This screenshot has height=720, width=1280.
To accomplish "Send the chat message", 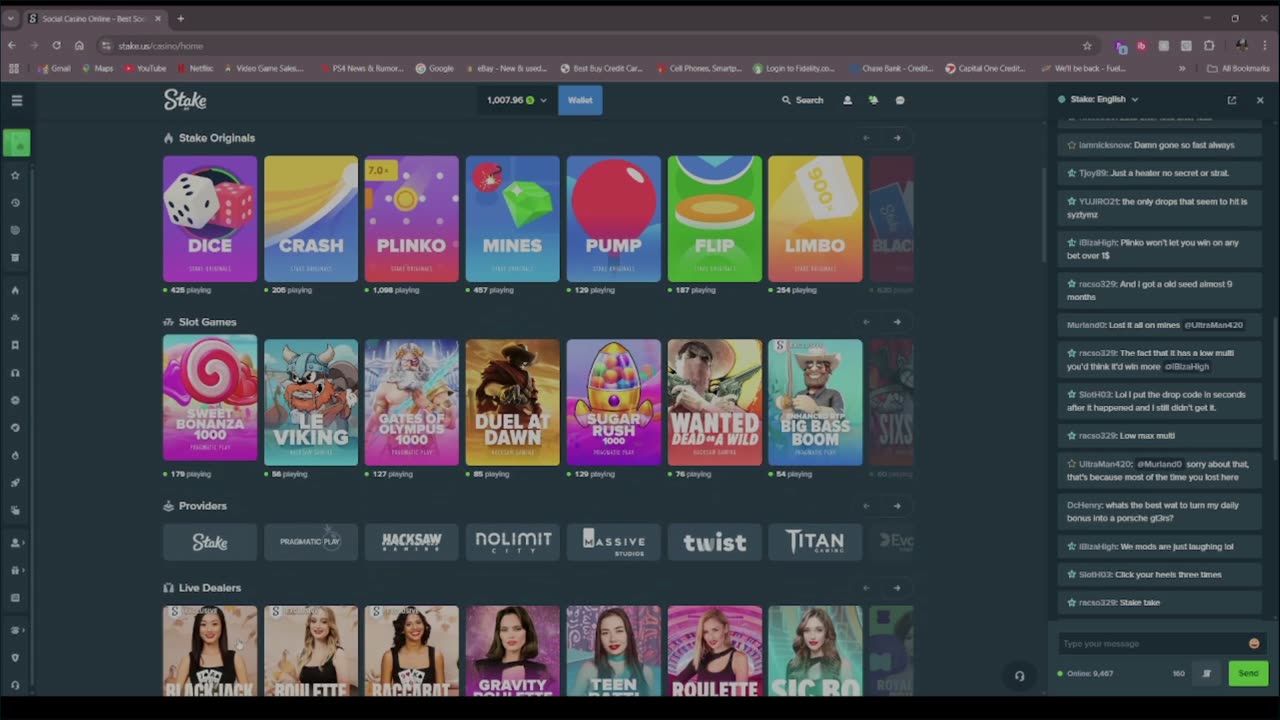I will coord(1248,673).
